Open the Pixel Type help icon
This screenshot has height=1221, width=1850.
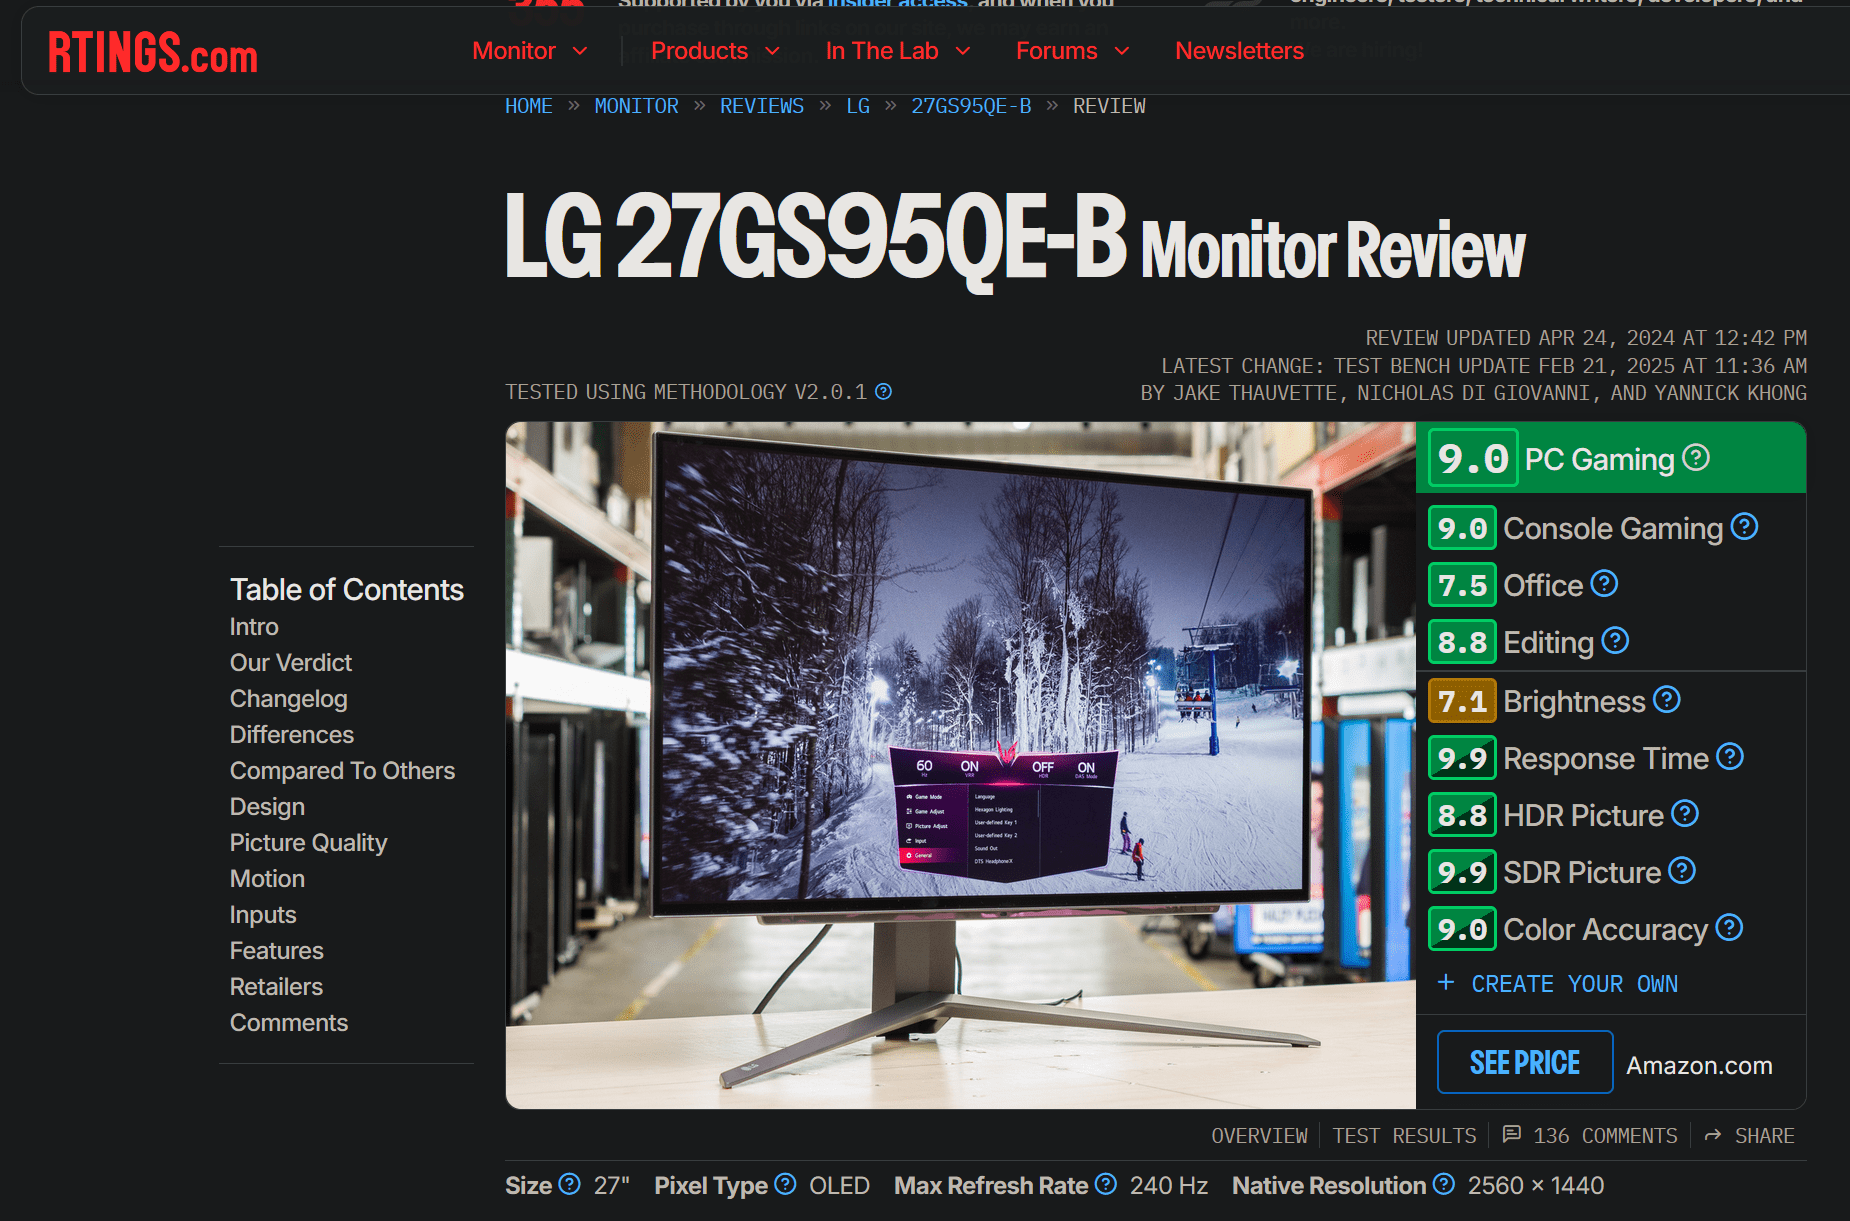tap(785, 1184)
